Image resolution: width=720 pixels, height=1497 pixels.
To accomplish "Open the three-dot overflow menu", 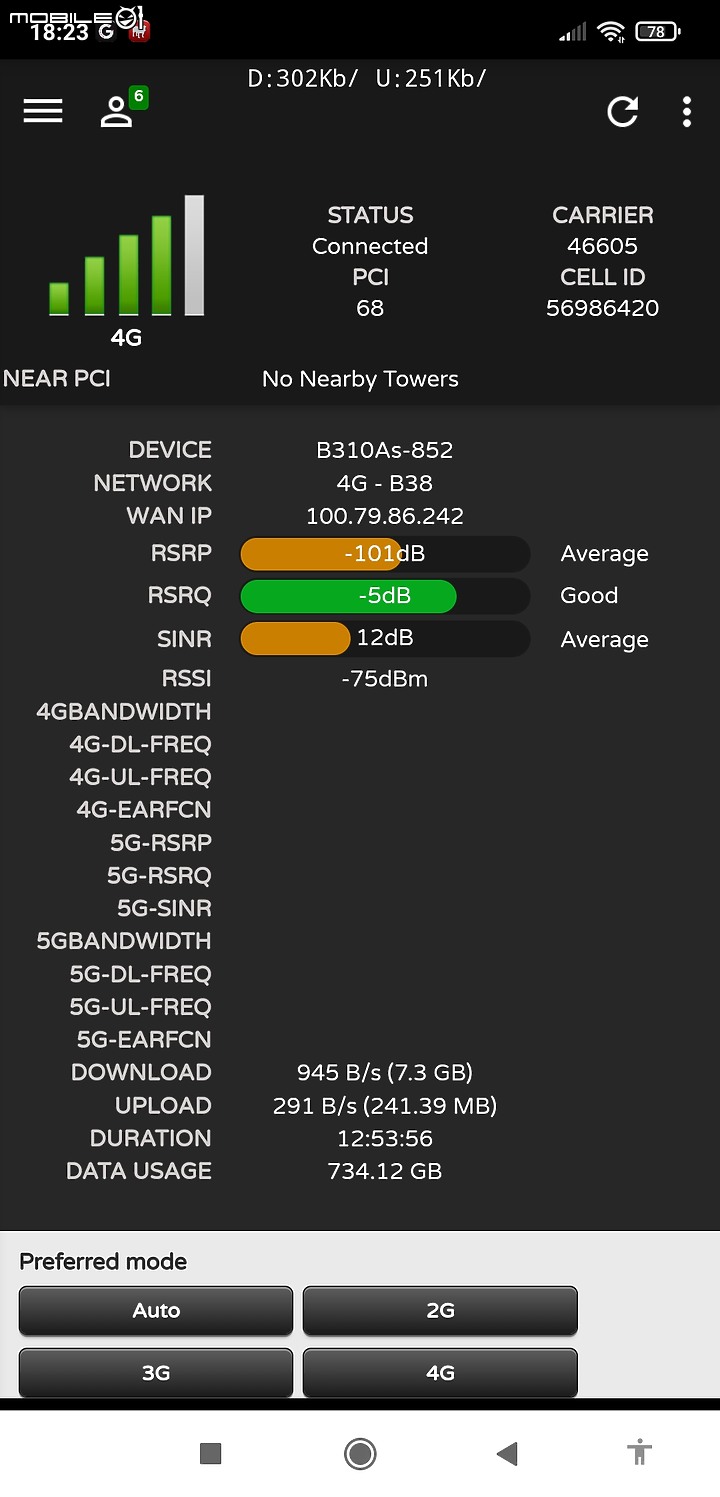I will [687, 112].
